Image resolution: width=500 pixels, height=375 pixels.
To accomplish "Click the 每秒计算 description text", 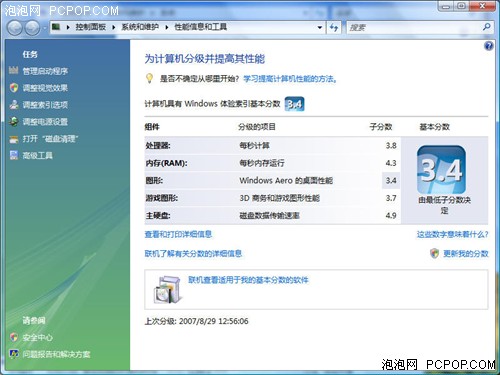I will tap(254, 146).
